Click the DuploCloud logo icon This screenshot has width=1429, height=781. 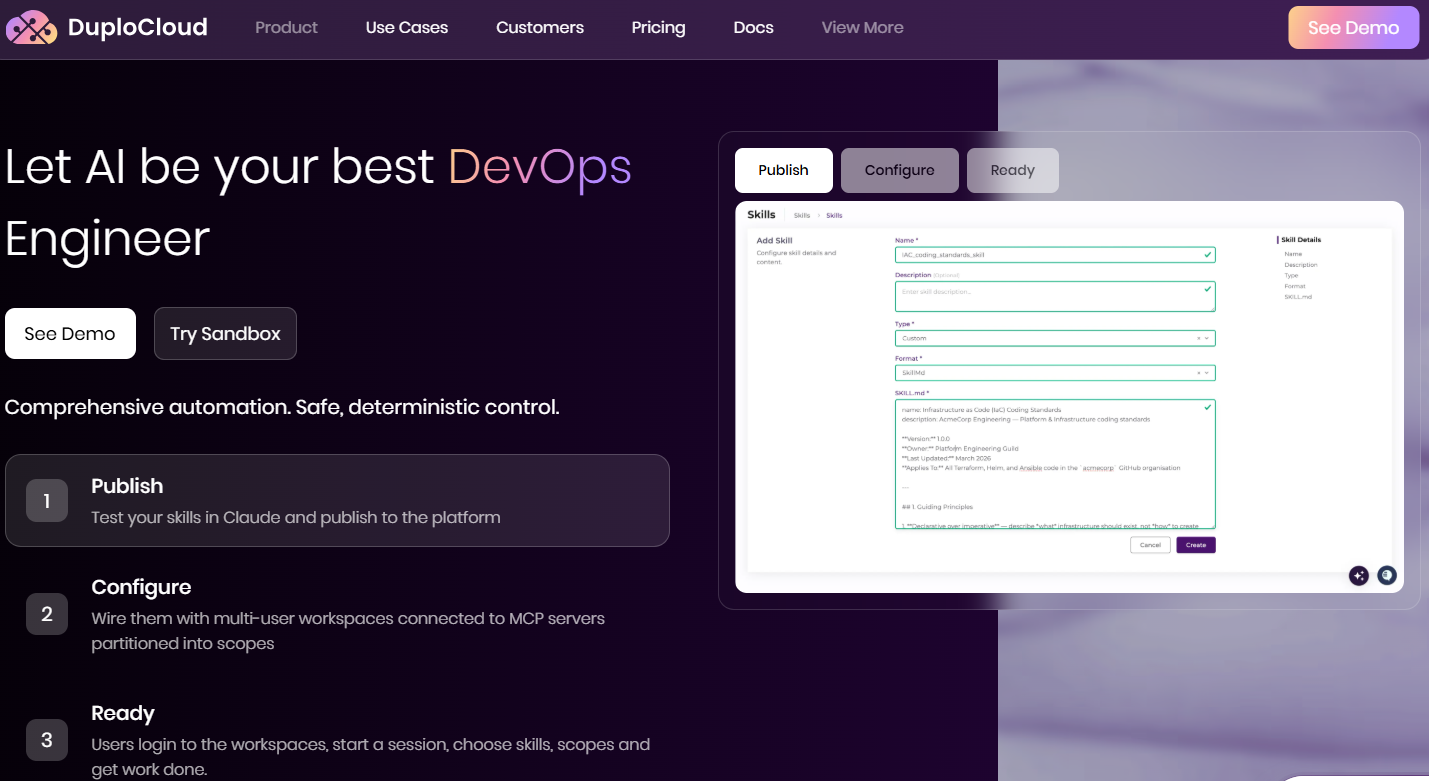pos(31,28)
